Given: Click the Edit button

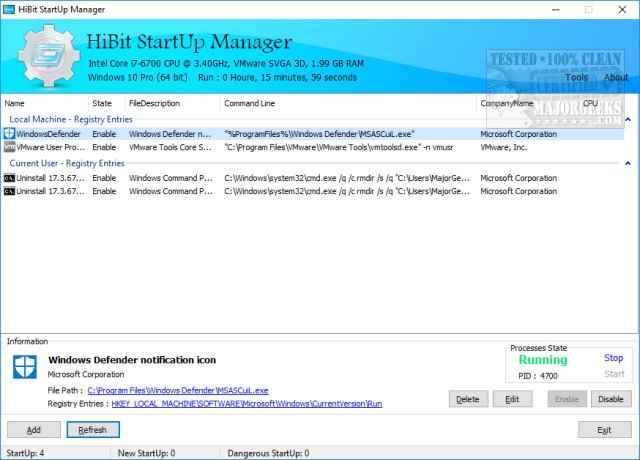Looking at the screenshot, I should coord(512,399).
